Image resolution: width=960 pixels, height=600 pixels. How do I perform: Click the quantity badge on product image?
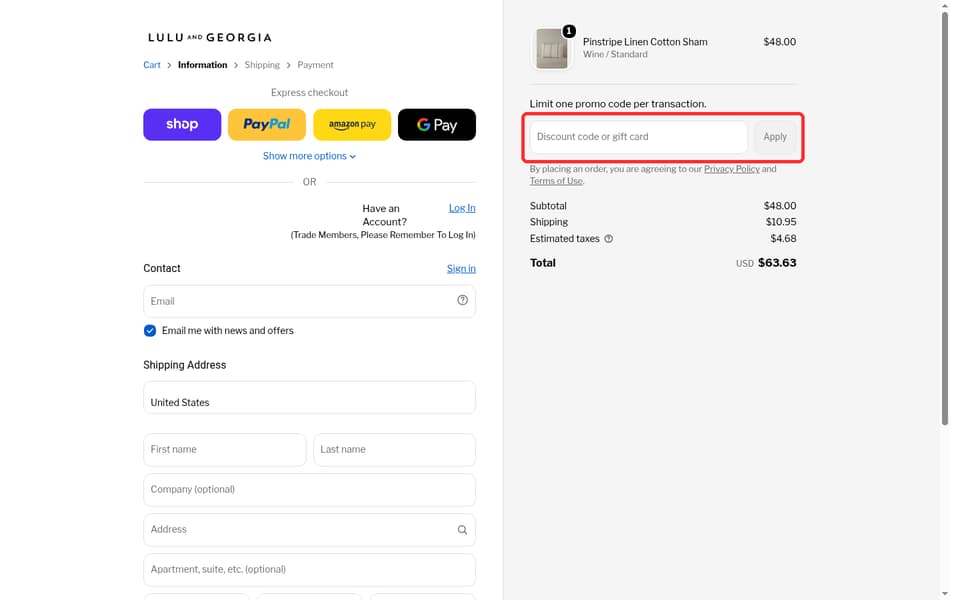coord(569,31)
